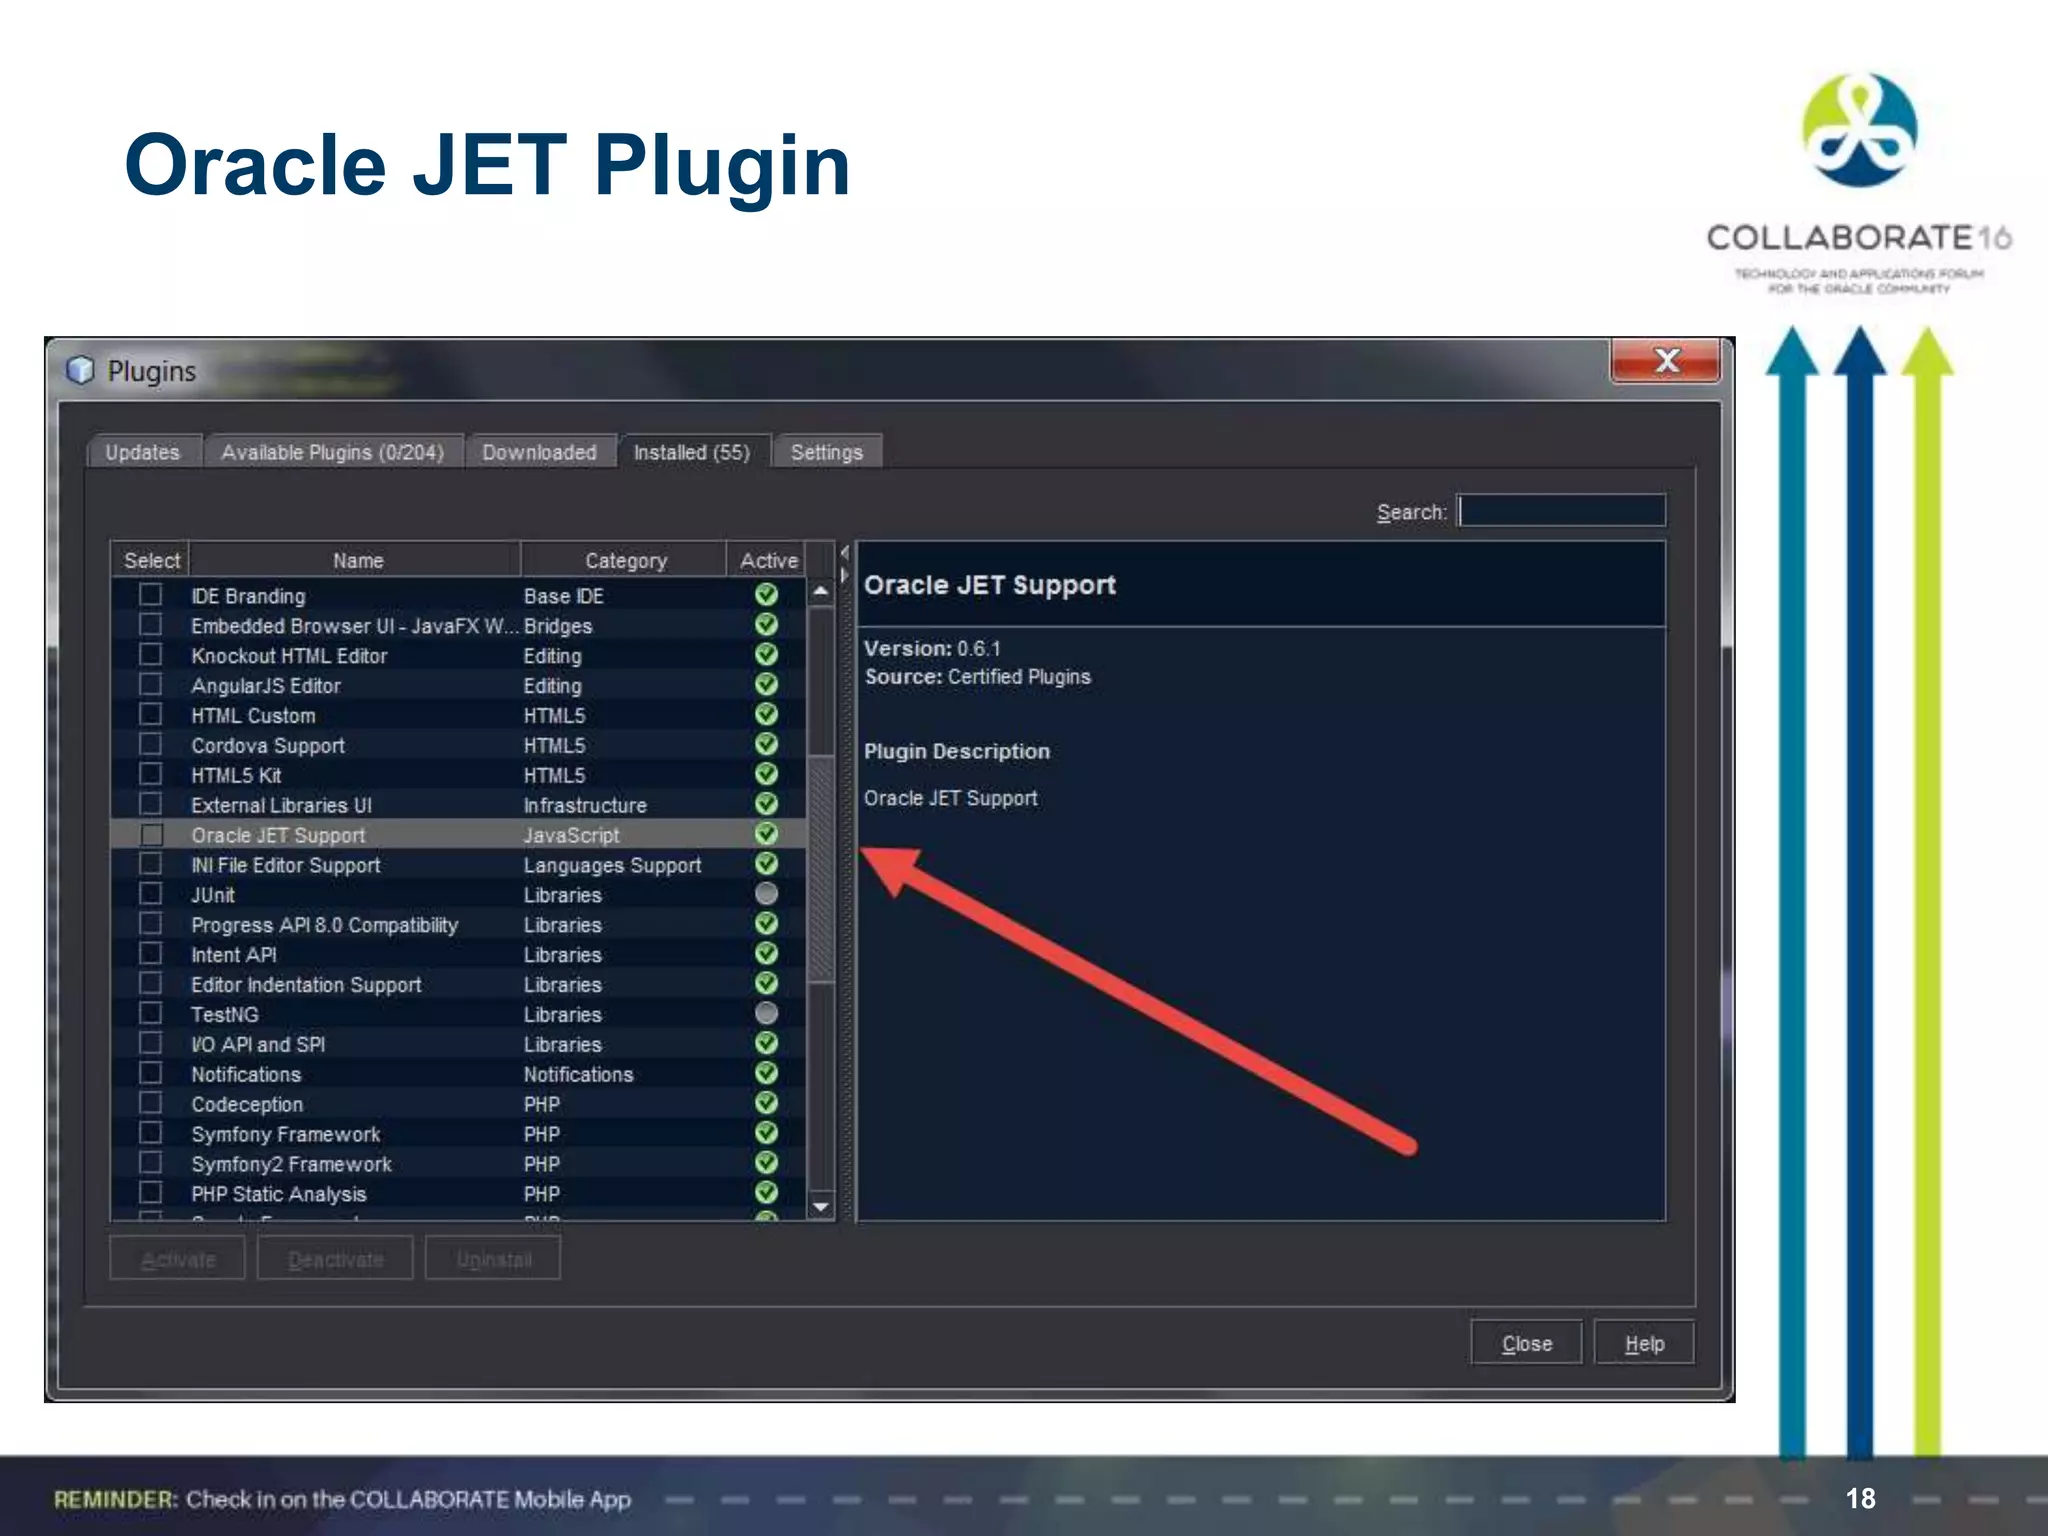
Task: Click the Deactivate button
Action: [x=335, y=1259]
